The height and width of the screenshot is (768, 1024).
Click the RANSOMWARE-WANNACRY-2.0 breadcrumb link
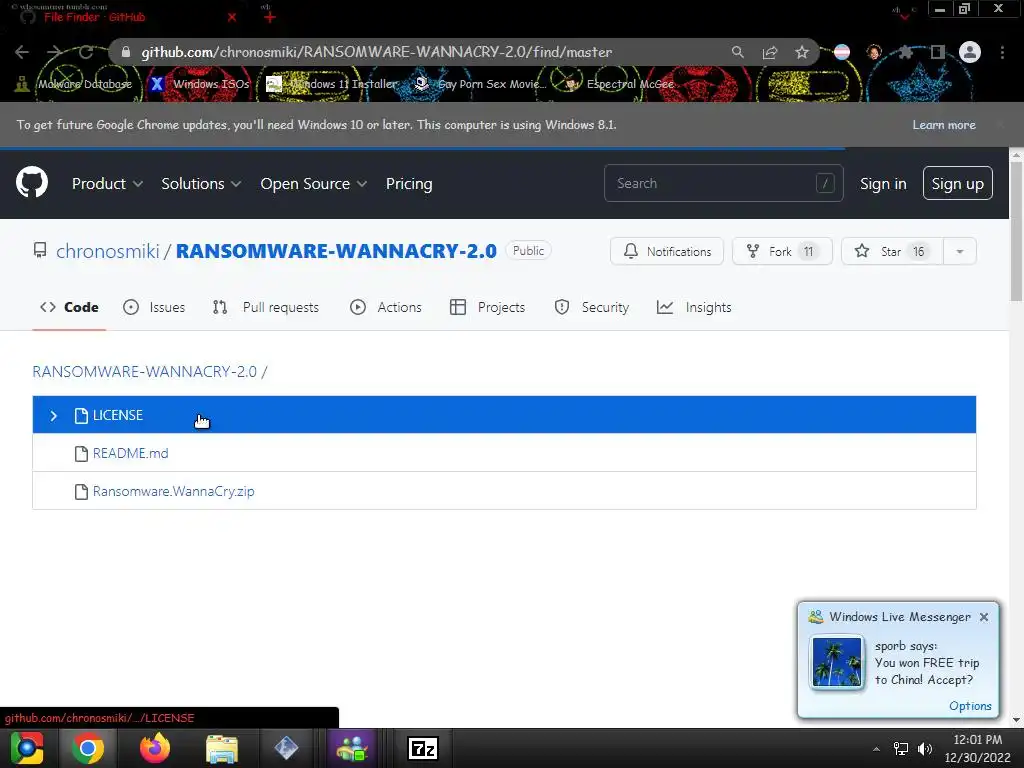pyautogui.click(x=144, y=372)
